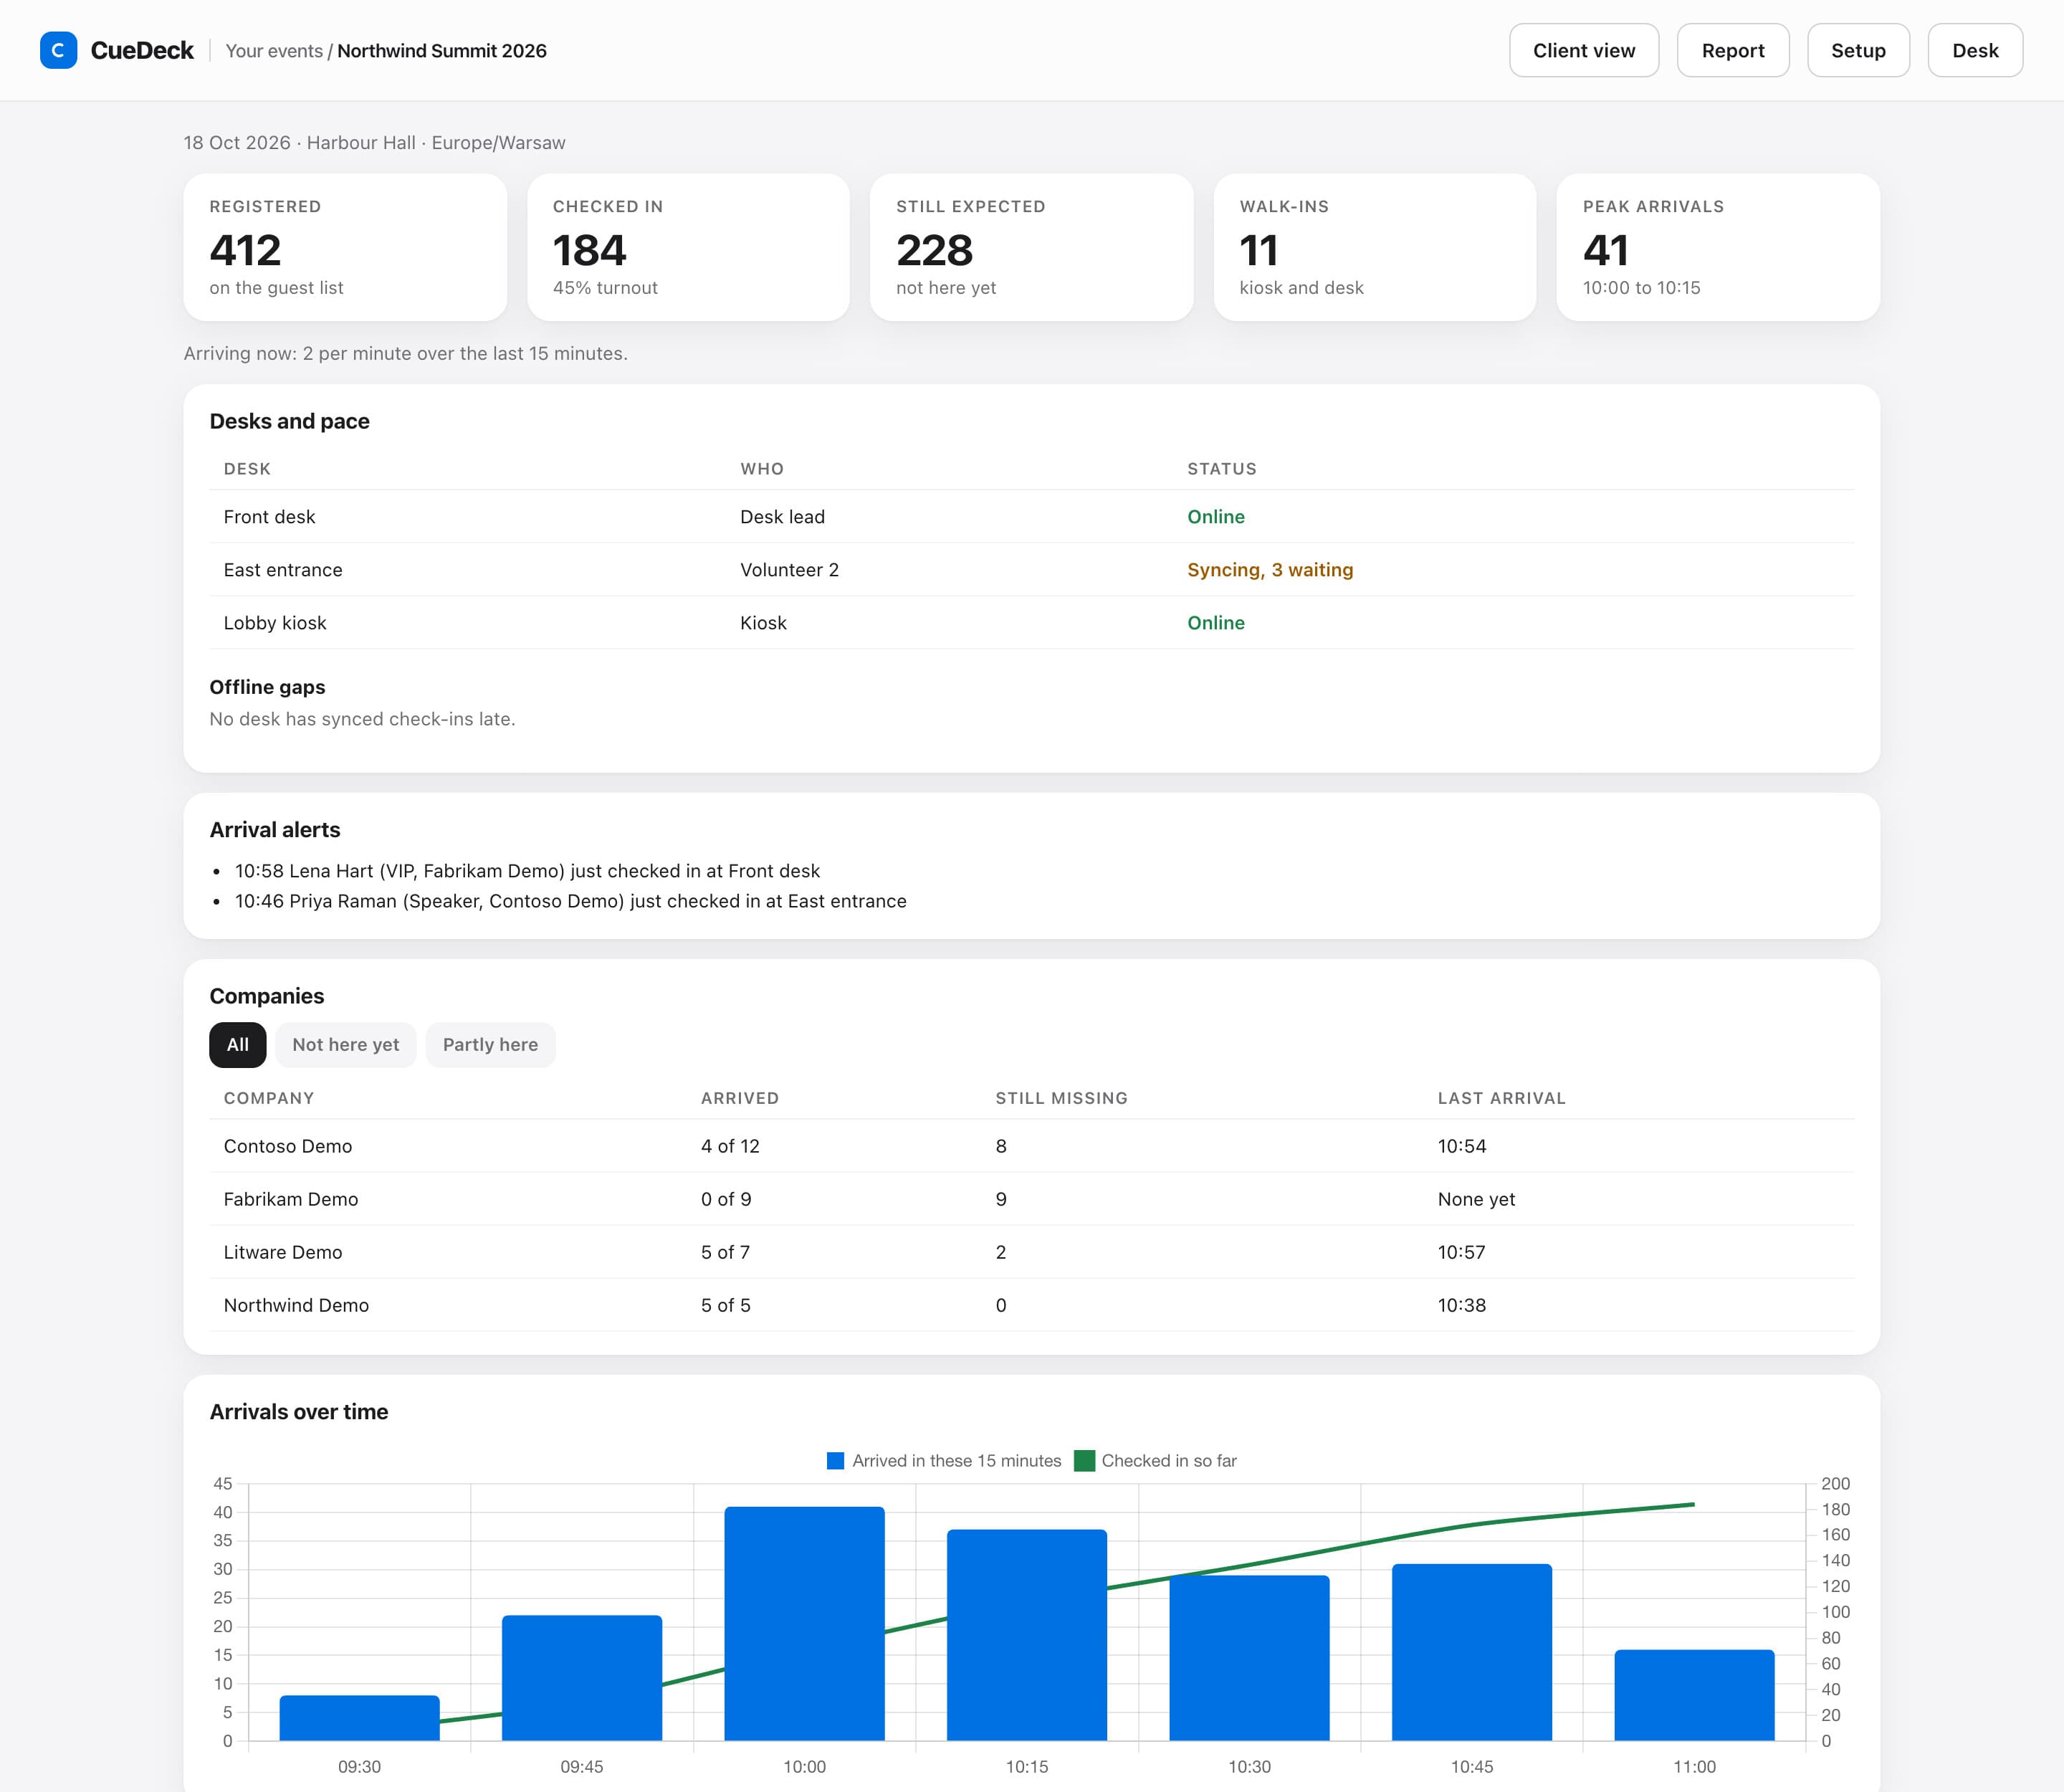Select the Still expected 228 card
Viewport: 2064px width, 1792px height.
[1032, 247]
